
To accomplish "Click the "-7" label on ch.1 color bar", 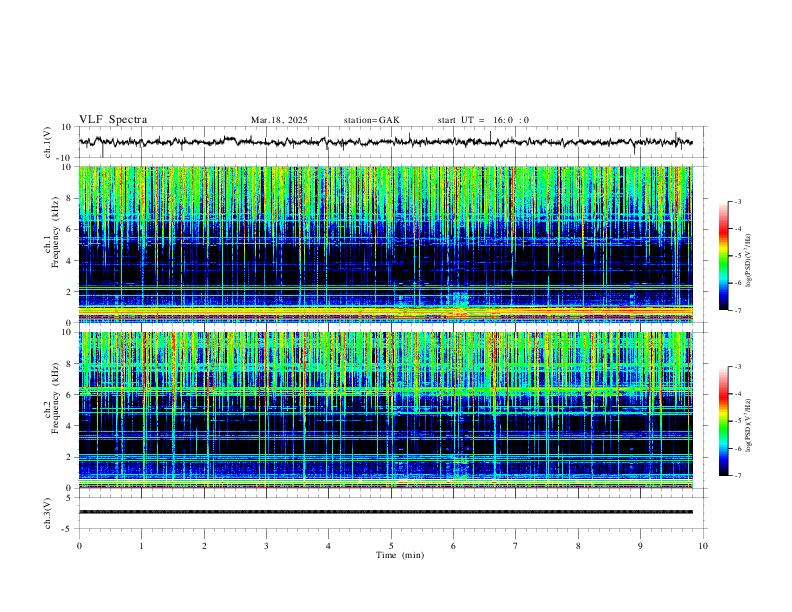I will pyautogui.click(x=737, y=310).
